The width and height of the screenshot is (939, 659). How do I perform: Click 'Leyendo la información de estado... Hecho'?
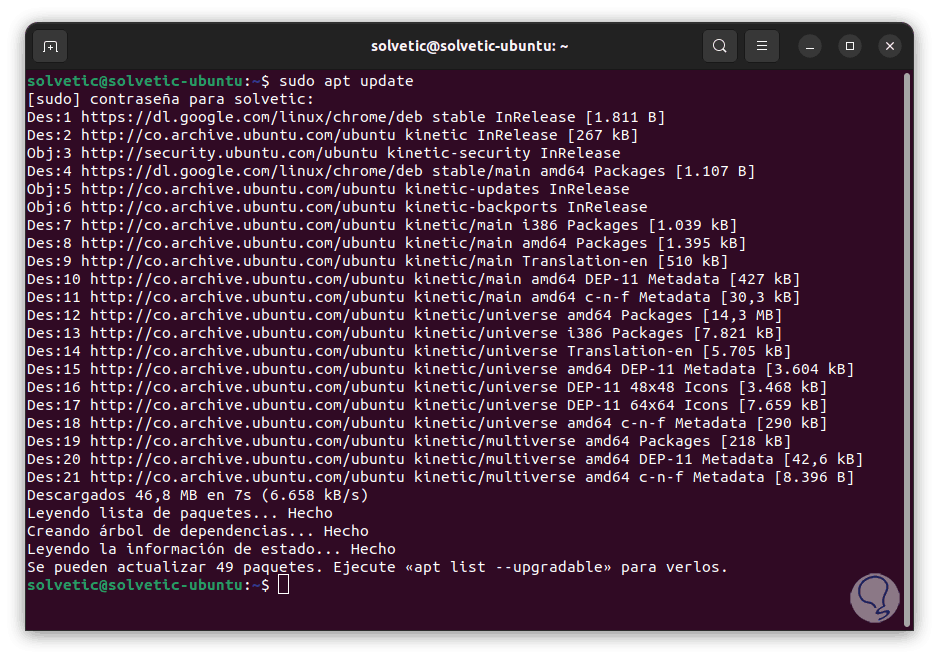click(x=211, y=549)
